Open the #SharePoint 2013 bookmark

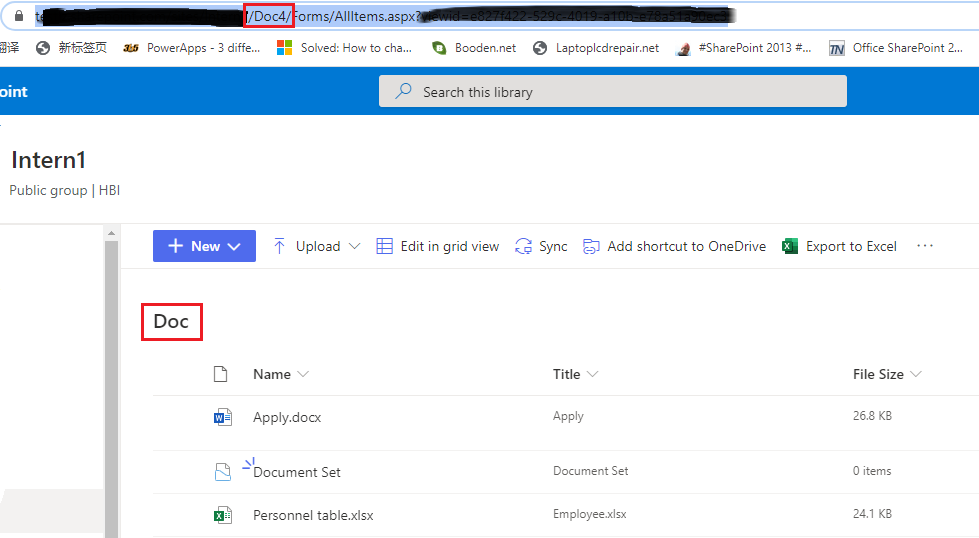coord(744,48)
